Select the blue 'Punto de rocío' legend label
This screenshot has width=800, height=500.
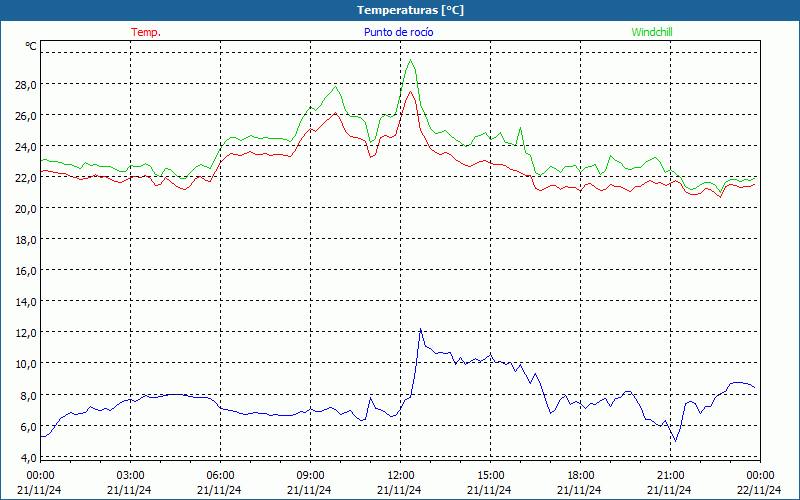[x=398, y=32]
